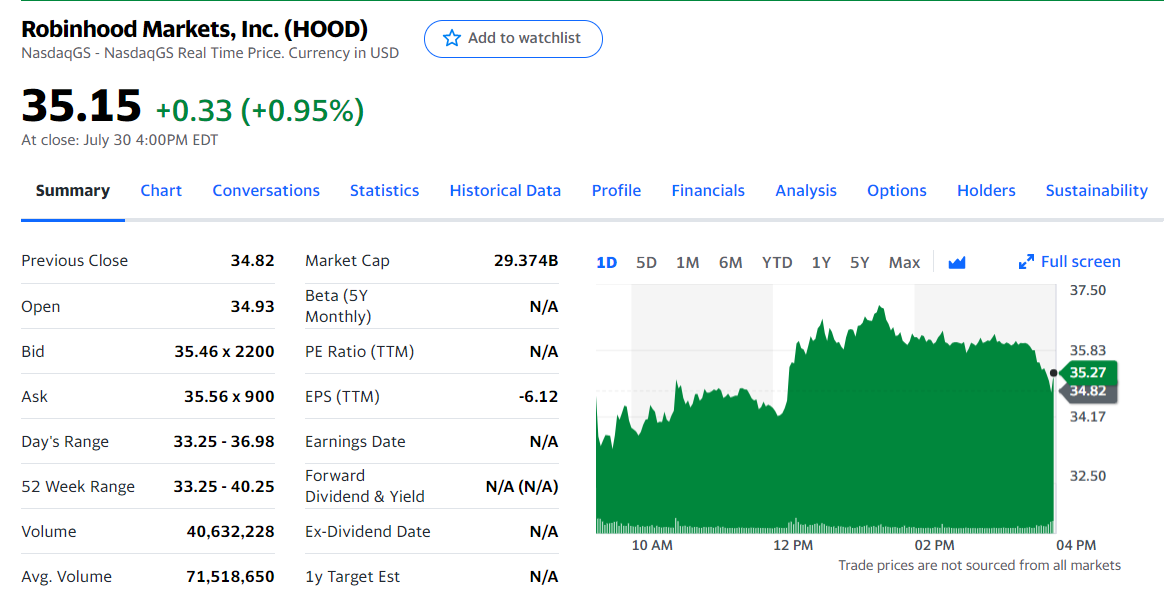Click the 12 PM axis label on chart
The image size is (1164, 603).
(x=793, y=546)
